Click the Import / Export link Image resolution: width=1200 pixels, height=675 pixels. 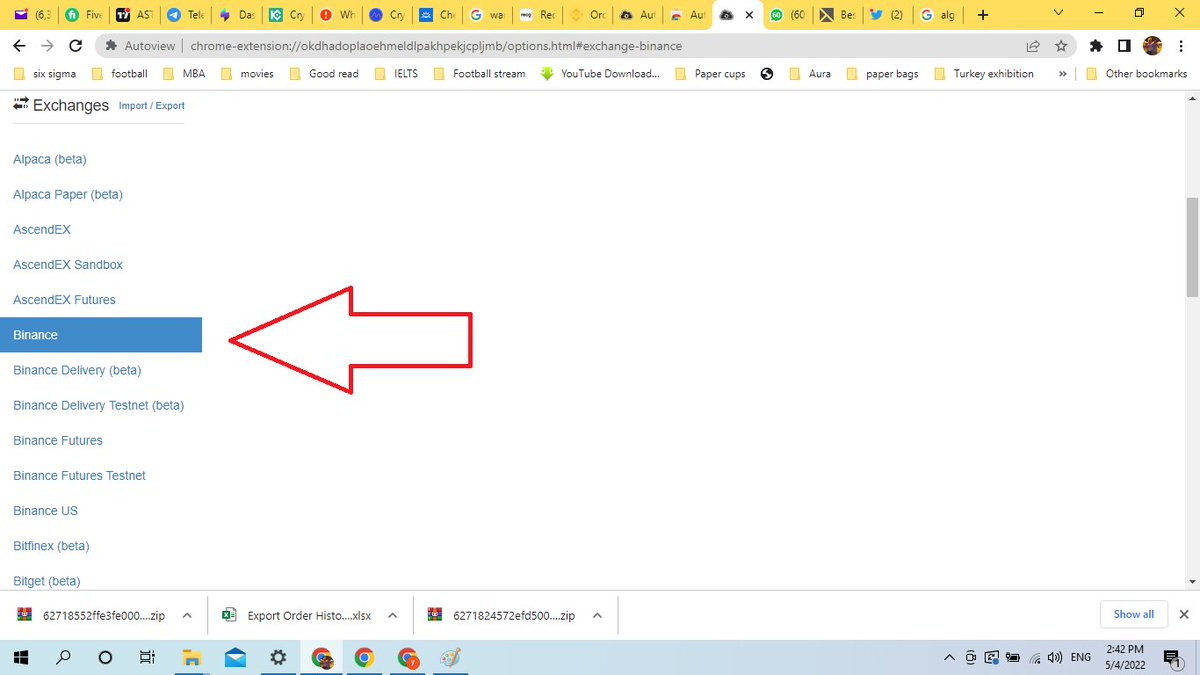pos(152,106)
